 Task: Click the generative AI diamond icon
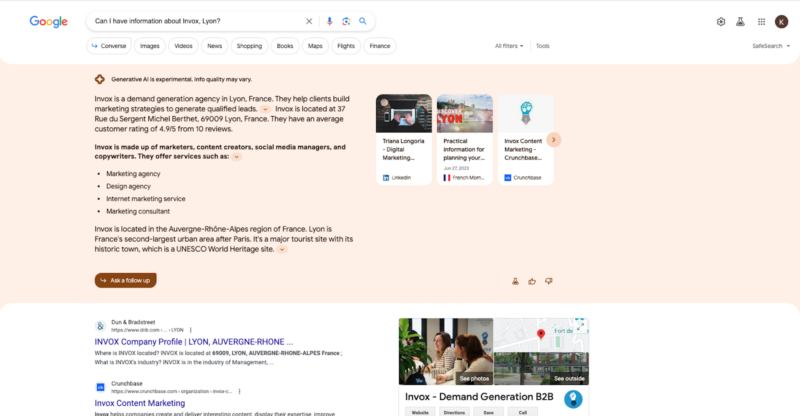coord(99,79)
